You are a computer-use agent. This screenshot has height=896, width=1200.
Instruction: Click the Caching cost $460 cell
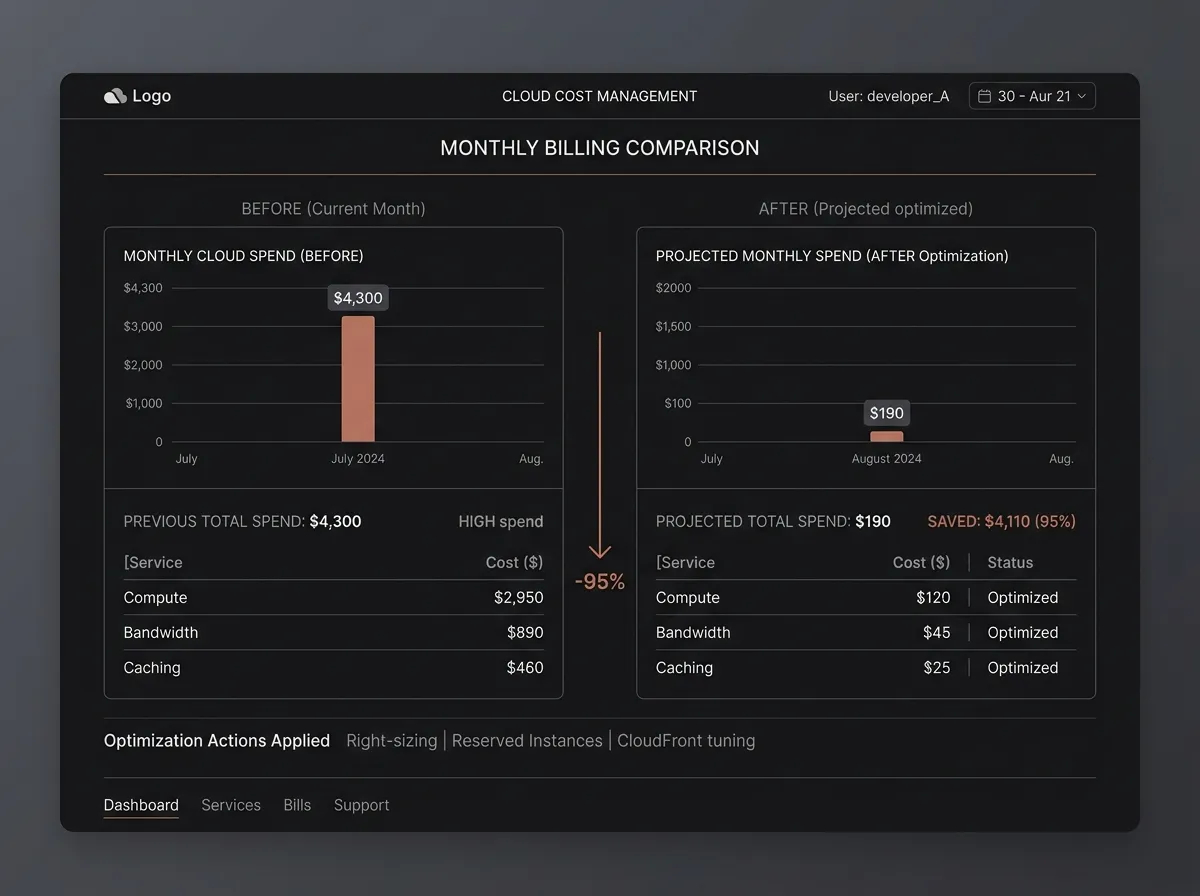(525, 668)
